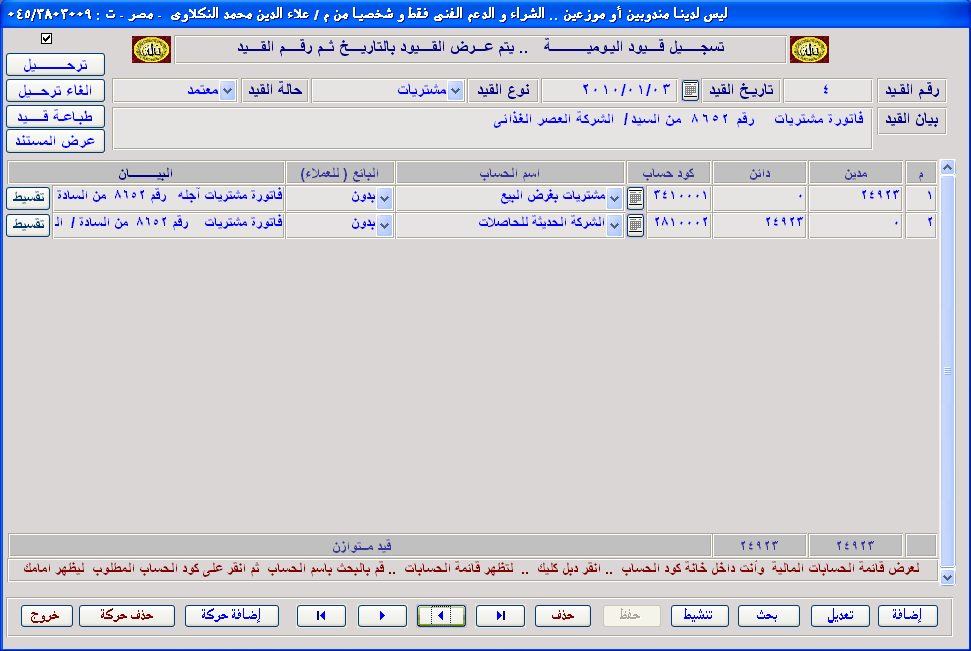Click the highlighted plain left-arrow navigation button
Viewport: 971px width, 651px height.
[441, 616]
